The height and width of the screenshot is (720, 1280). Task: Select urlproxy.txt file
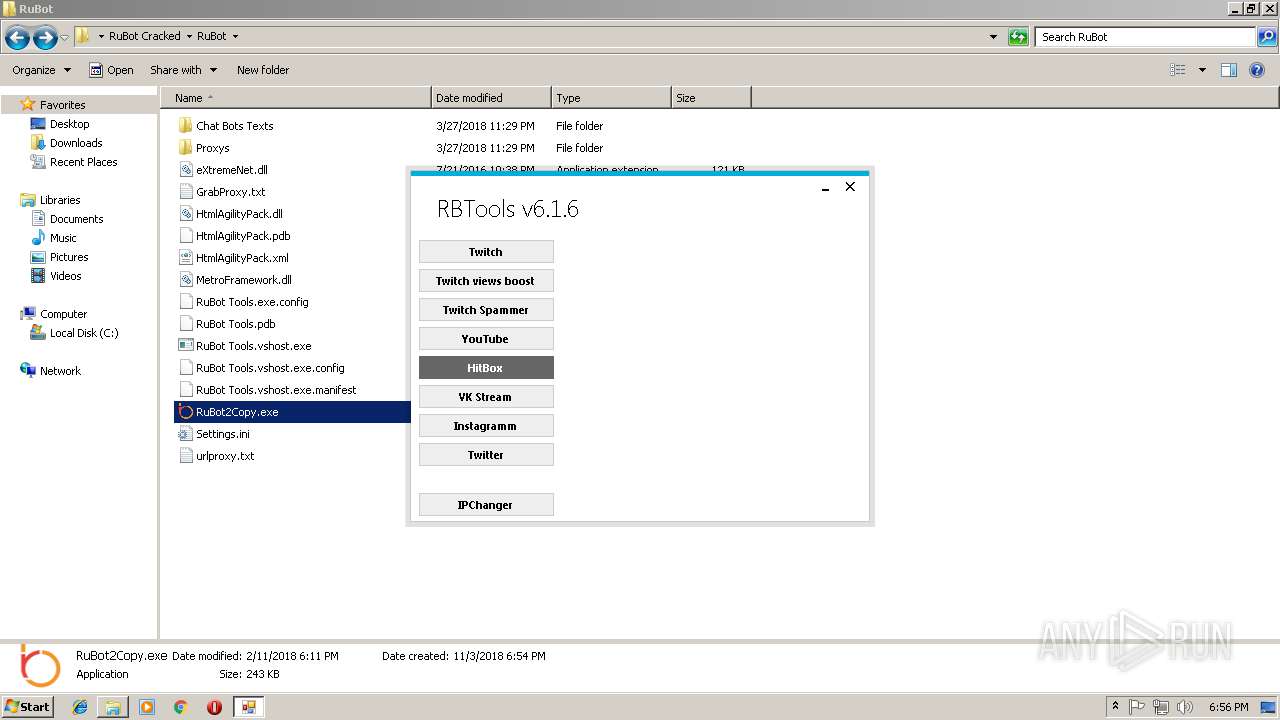point(225,456)
